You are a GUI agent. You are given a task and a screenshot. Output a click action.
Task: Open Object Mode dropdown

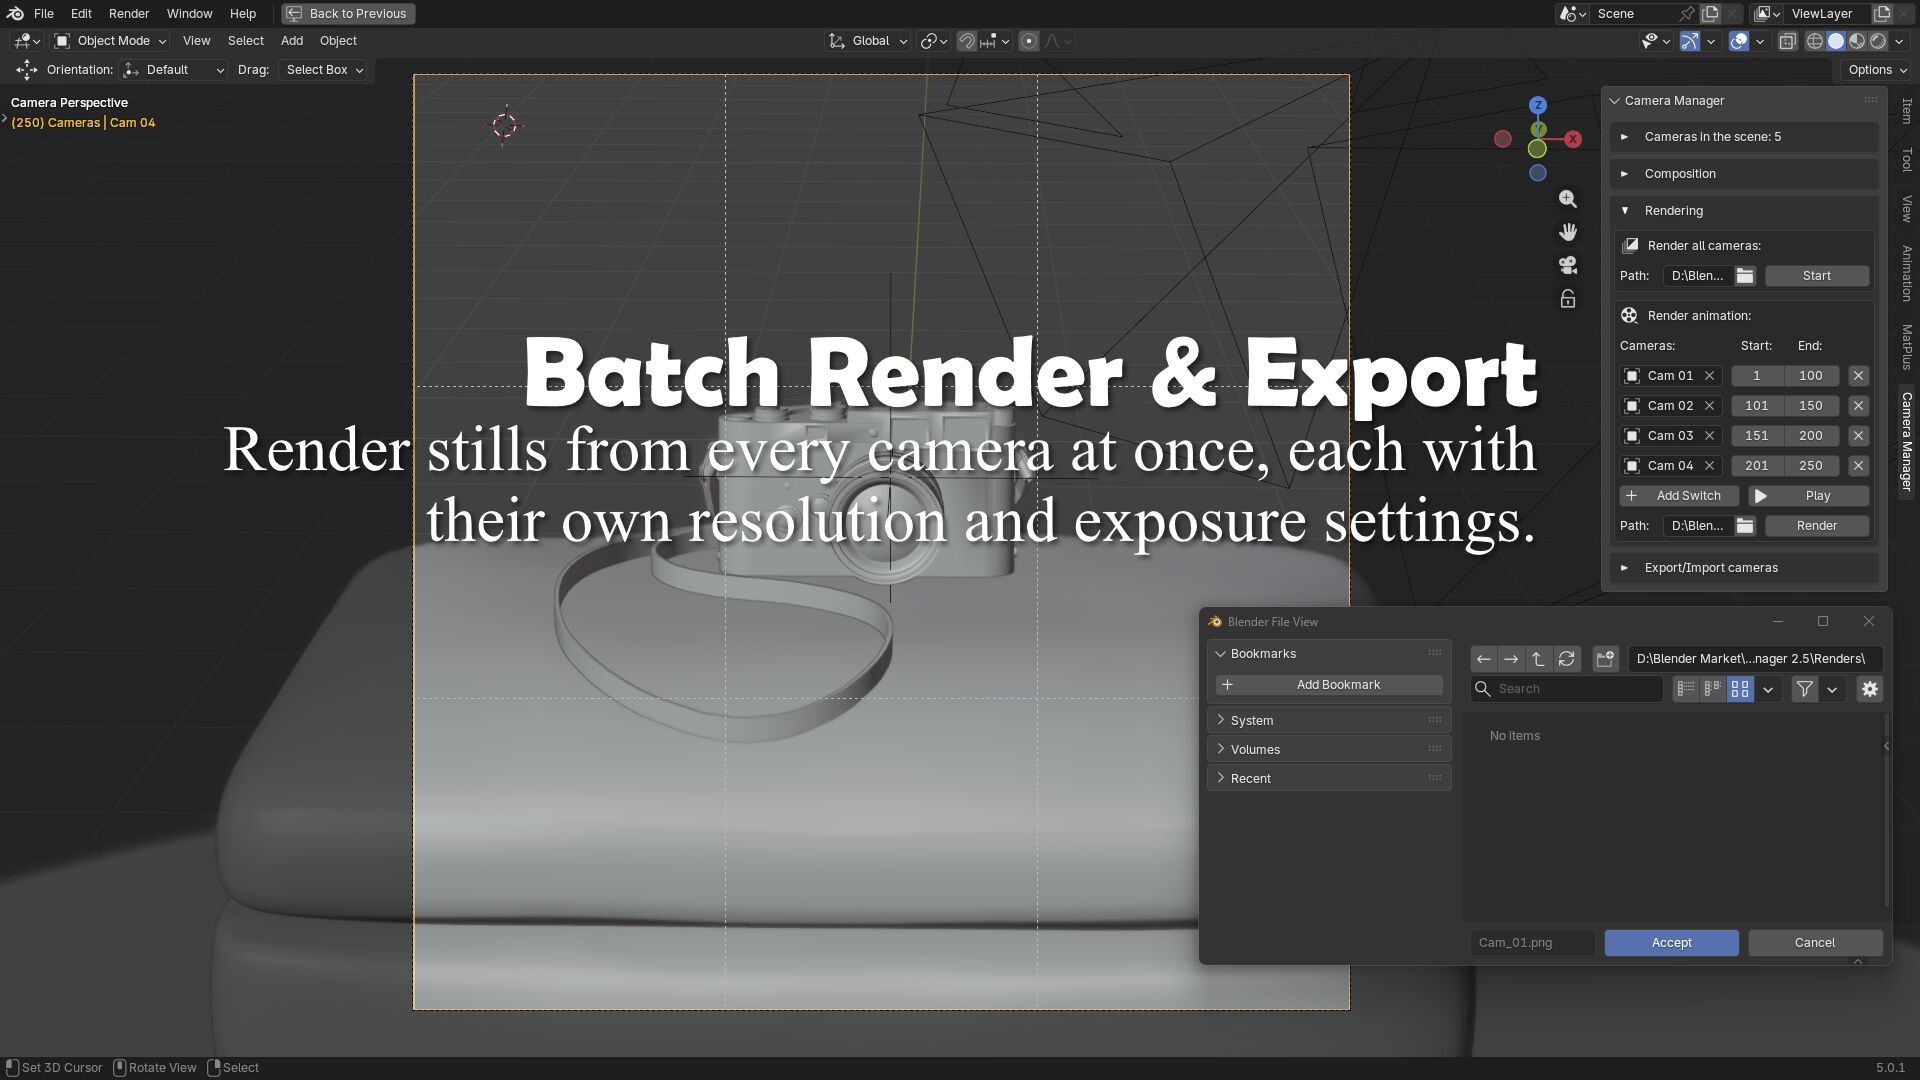point(110,41)
